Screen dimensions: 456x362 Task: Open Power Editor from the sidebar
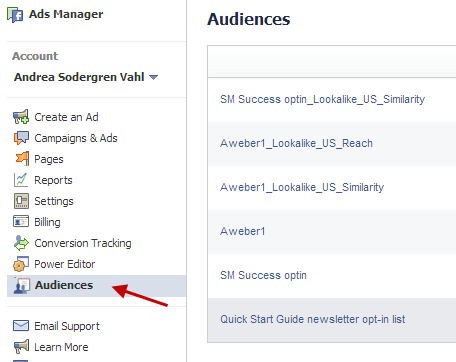tap(65, 264)
